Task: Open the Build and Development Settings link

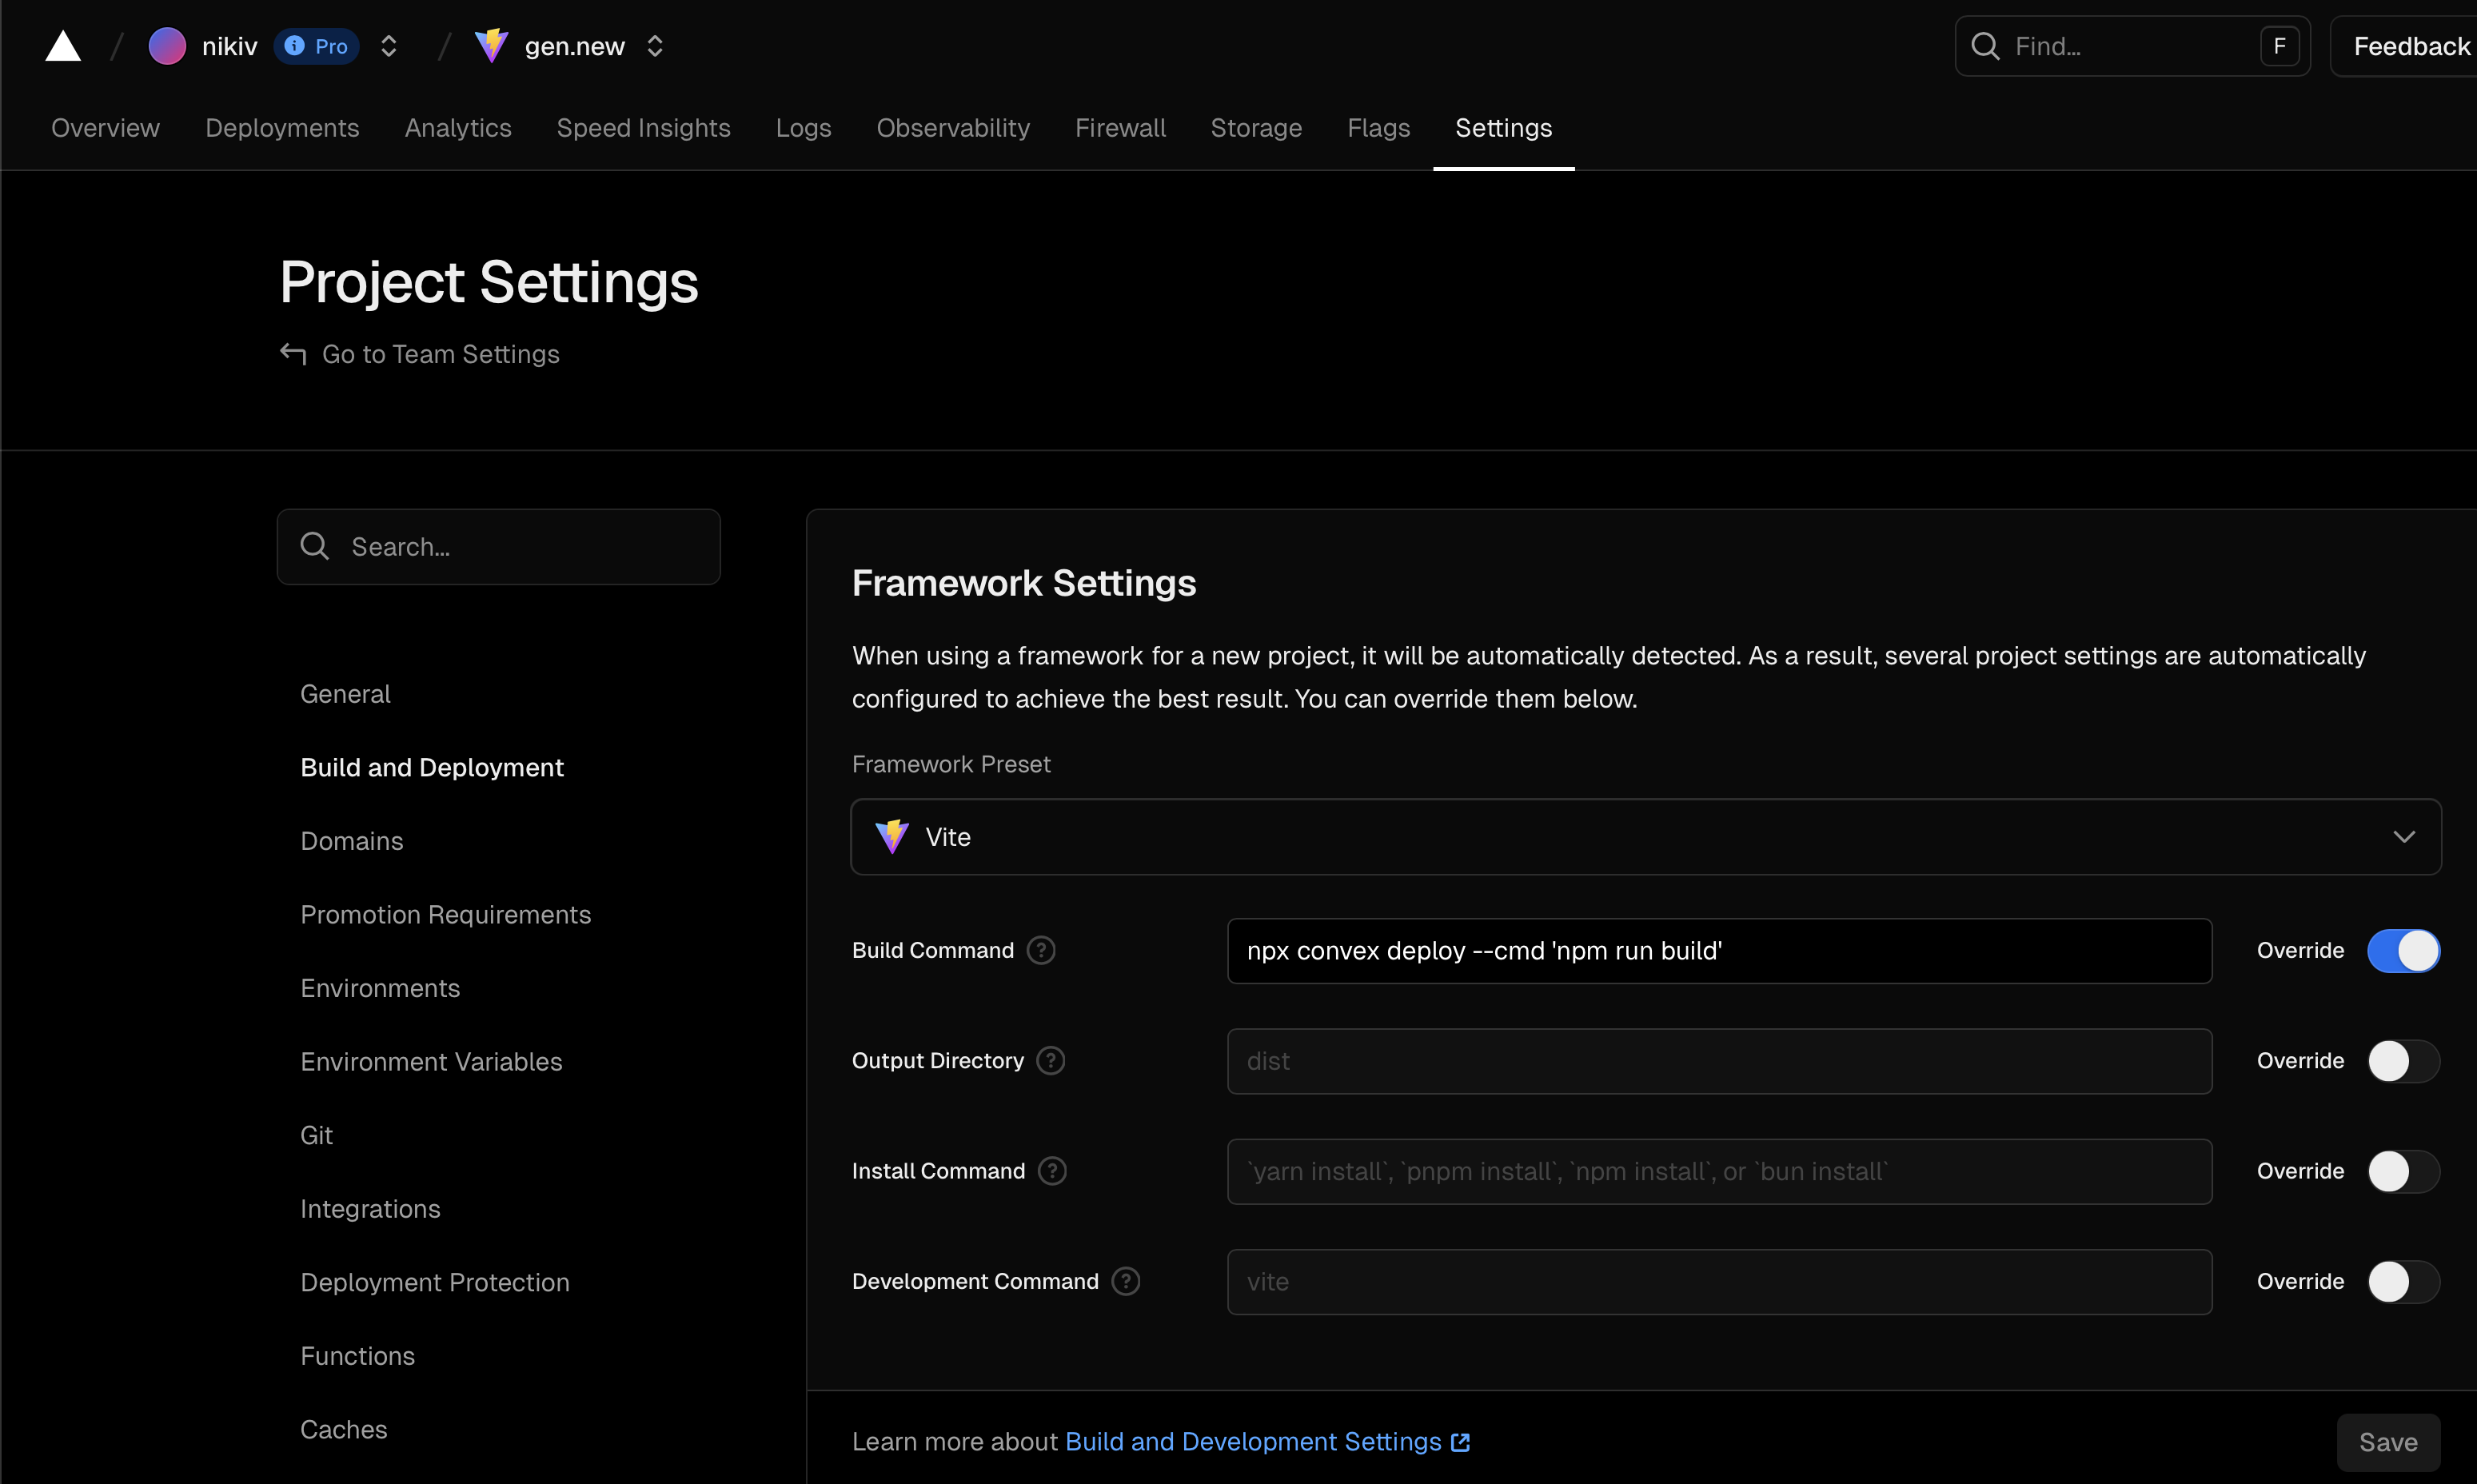Action: point(1253,1441)
